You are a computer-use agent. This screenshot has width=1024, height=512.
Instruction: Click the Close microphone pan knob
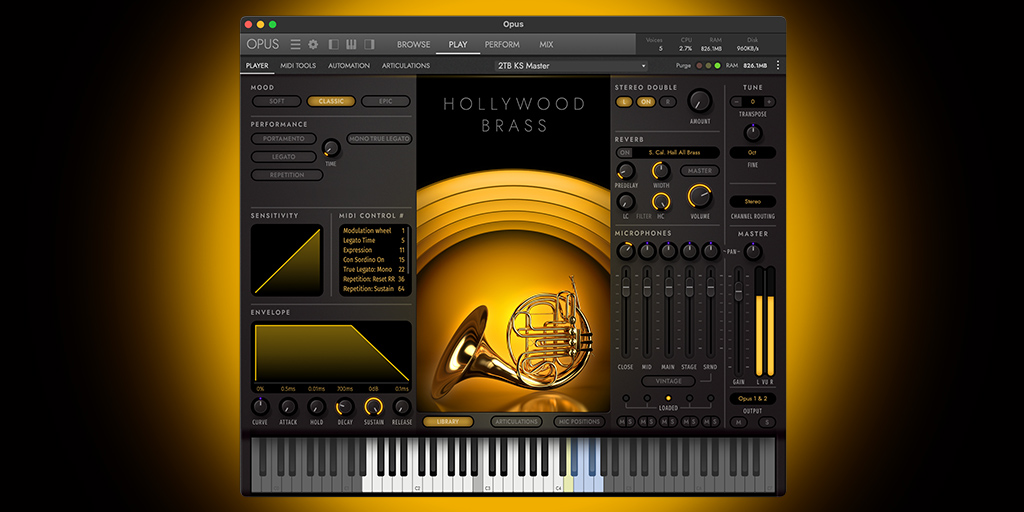(x=626, y=251)
